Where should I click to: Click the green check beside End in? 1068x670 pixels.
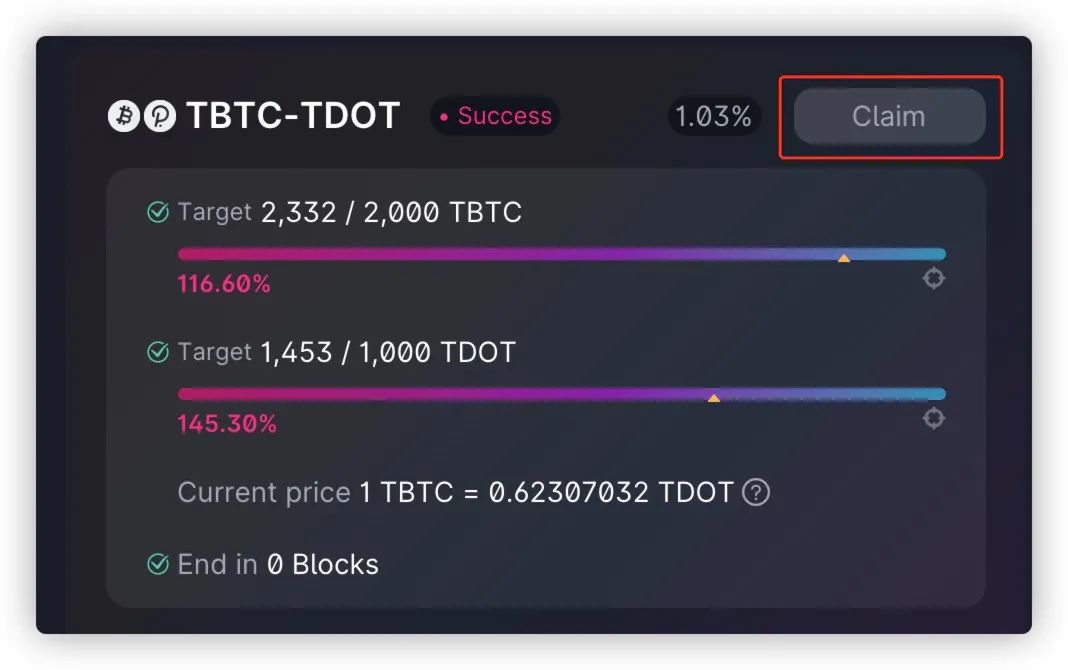157,564
